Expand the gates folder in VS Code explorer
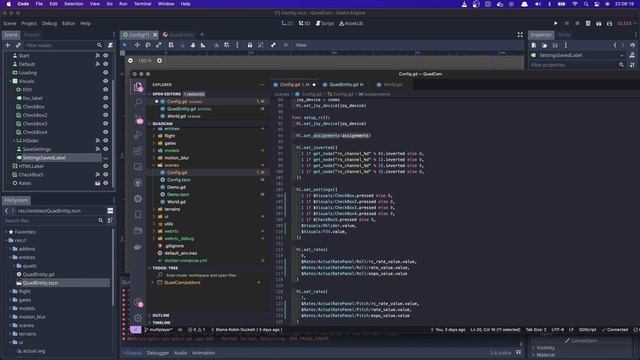The width and height of the screenshot is (640, 360). pos(154,143)
